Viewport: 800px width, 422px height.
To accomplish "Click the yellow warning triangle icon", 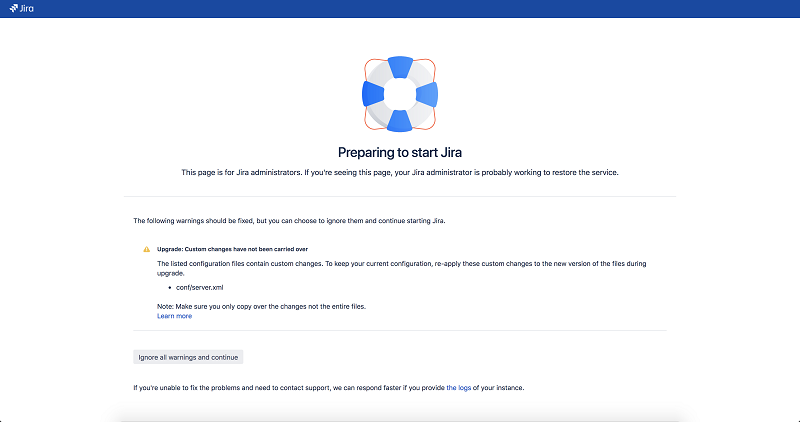I will click(x=147, y=248).
